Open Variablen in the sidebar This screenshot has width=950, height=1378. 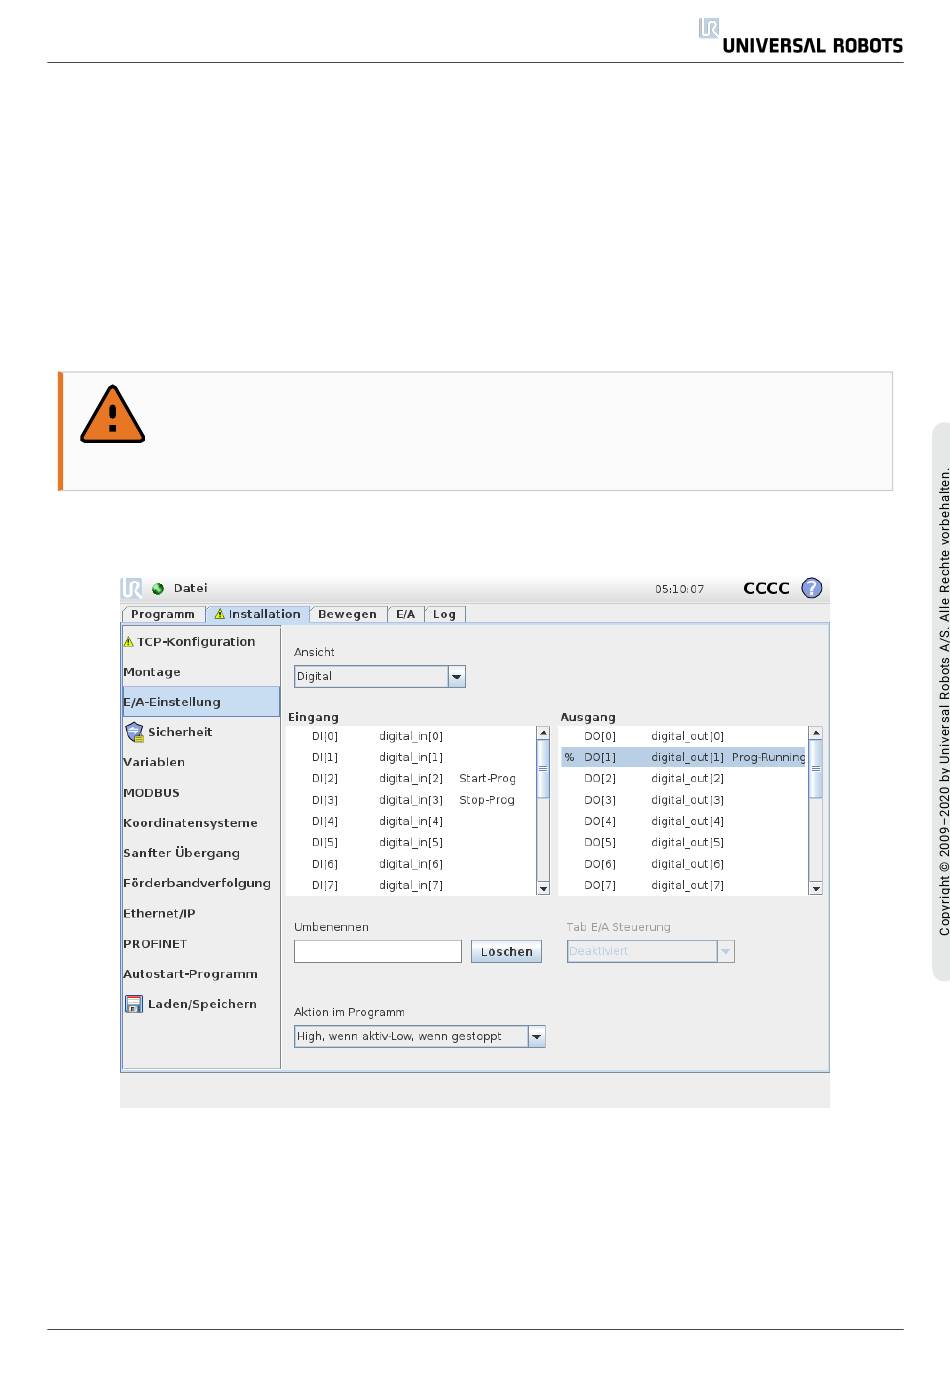(201, 762)
